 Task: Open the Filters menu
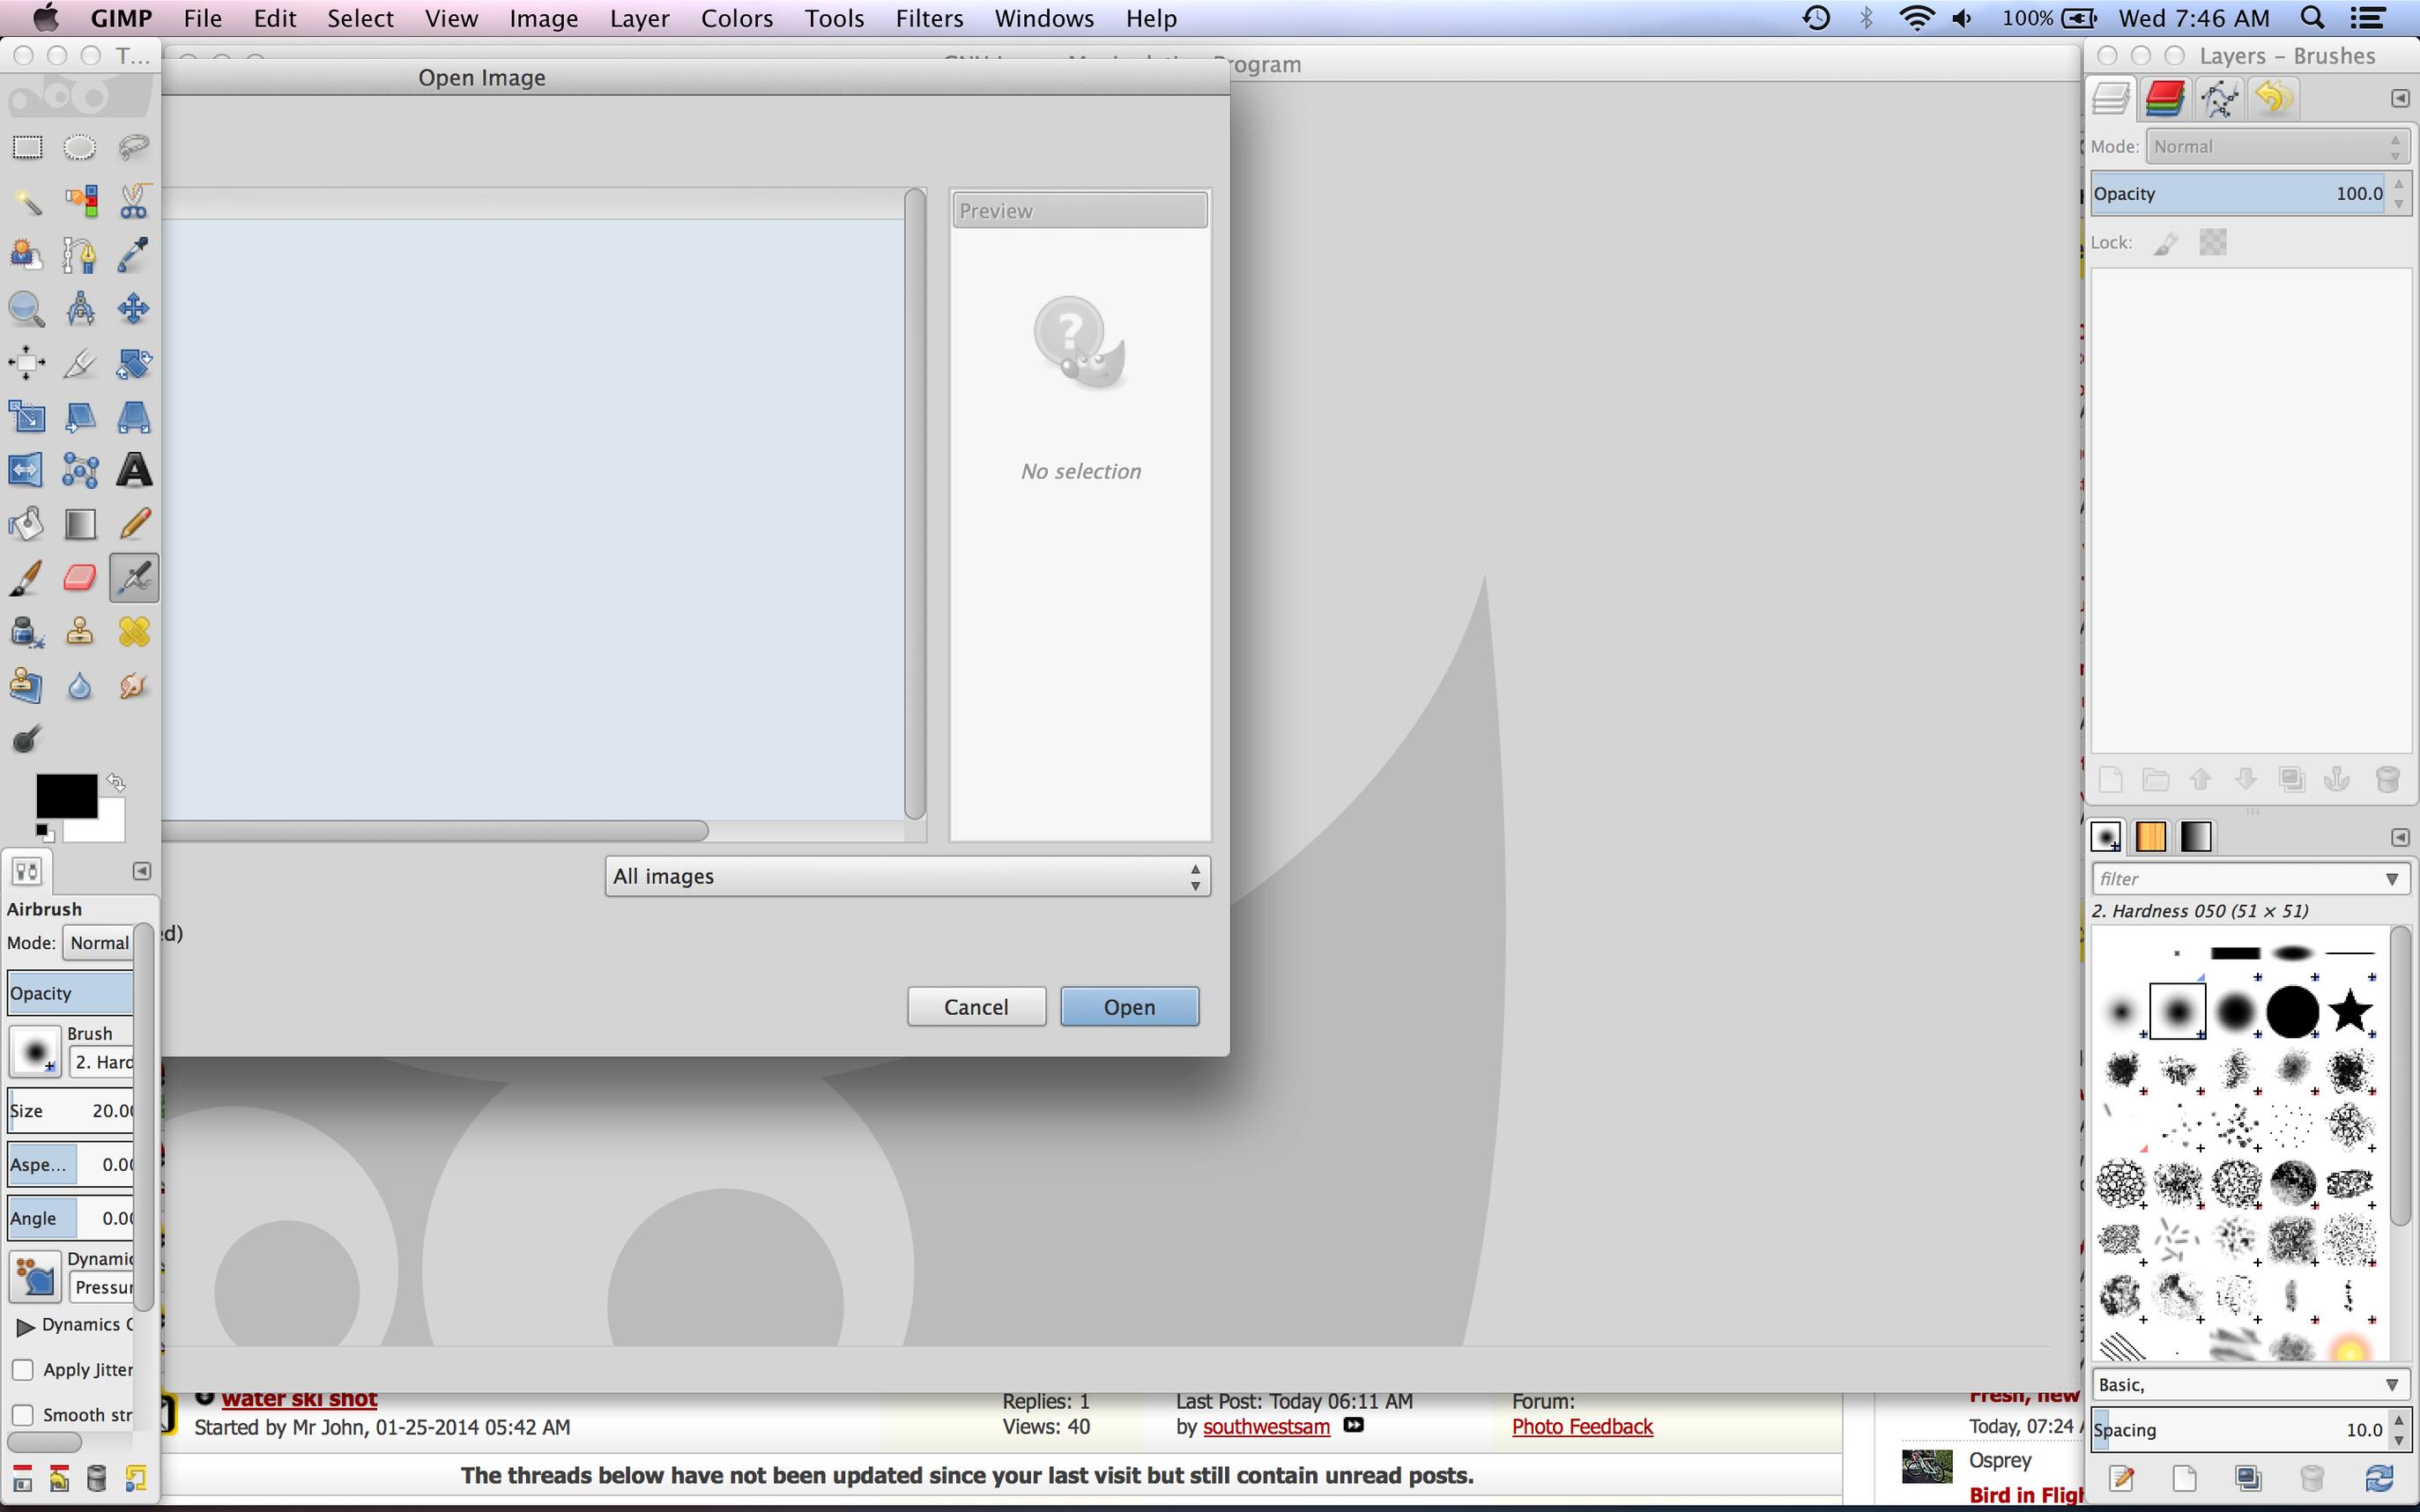[x=928, y=19]
